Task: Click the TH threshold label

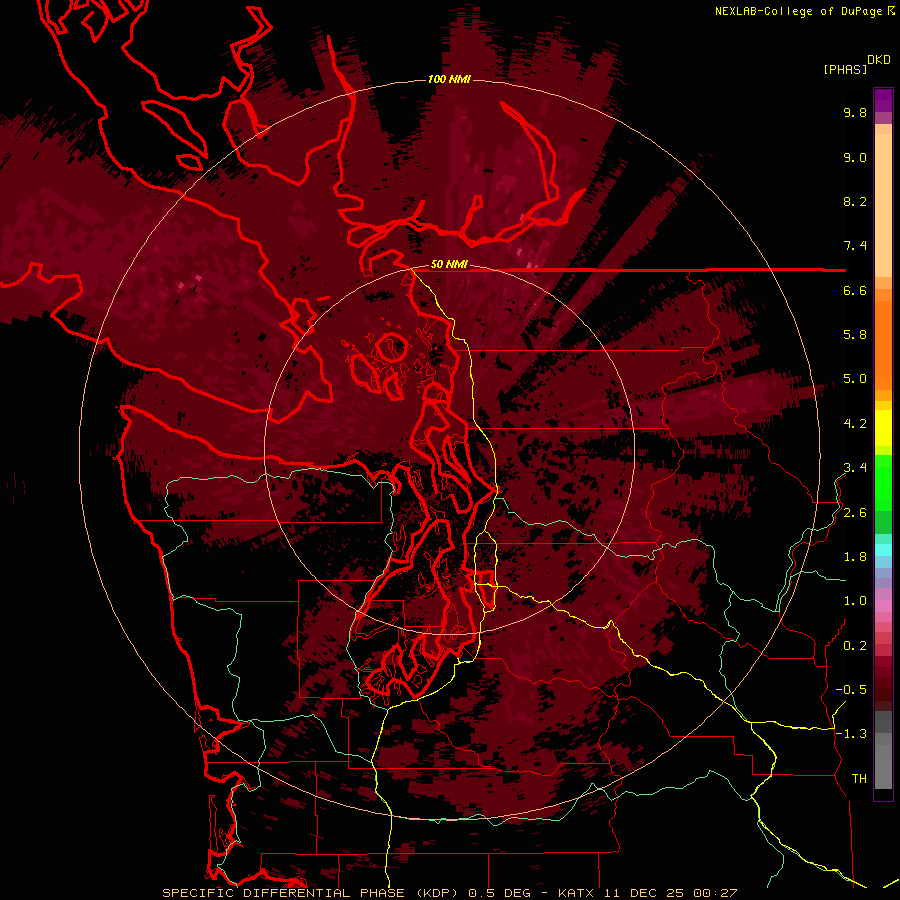Action: click(x=859, y=779)
